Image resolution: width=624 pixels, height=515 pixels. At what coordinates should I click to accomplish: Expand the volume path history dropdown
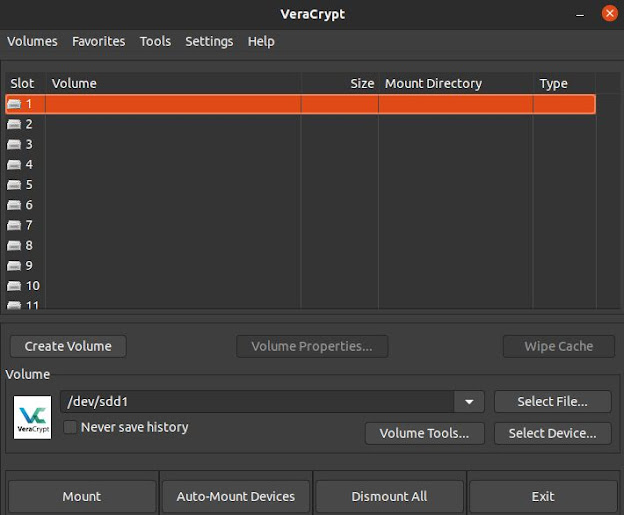pyautogui.click(x=469, y=402)
